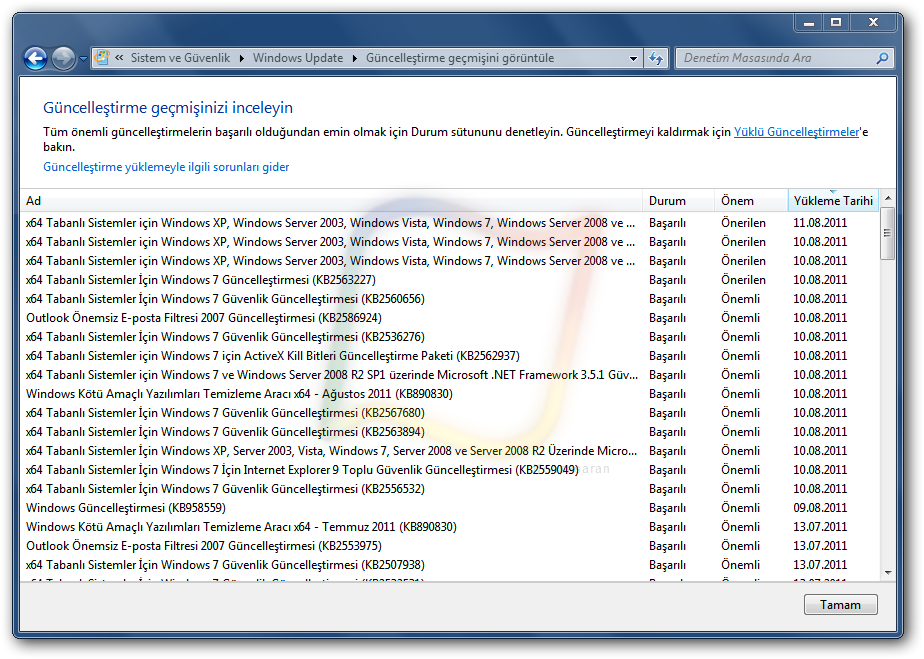The image size is (924, 659).
Task: Select the Server 2008 R2 Üzerinde Micro... row
Action: coord(450,451)
